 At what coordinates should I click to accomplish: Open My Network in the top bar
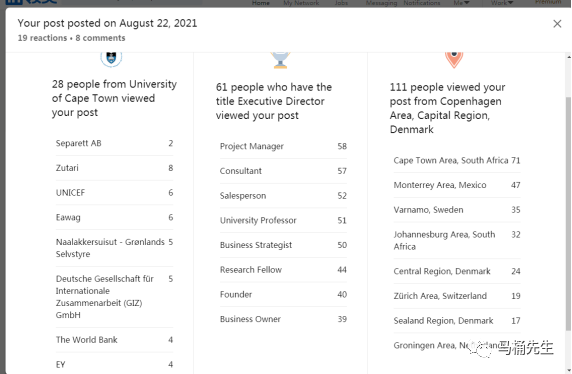pyautogui.click(x=301, y=3)
